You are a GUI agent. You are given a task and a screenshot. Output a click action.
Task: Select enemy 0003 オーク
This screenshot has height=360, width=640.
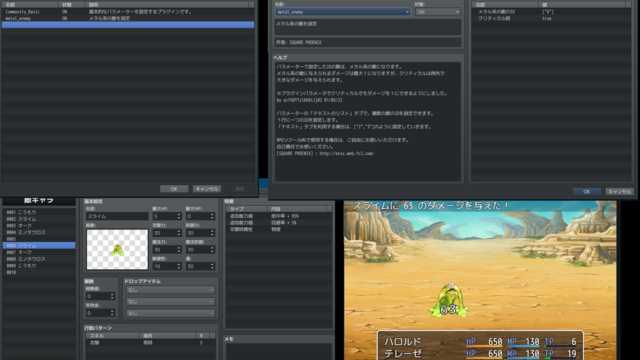(x=39, y=225)
